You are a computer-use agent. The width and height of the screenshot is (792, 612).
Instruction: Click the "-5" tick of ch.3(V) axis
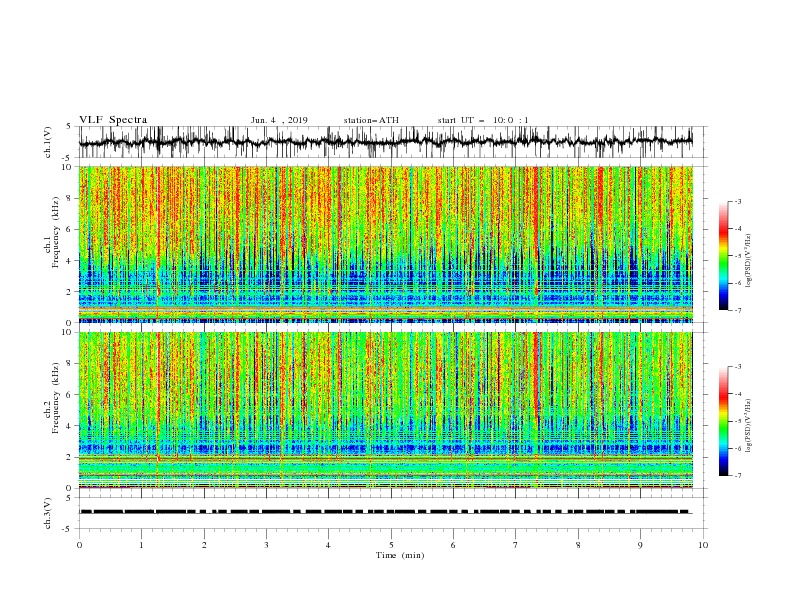tap(67, 529)
